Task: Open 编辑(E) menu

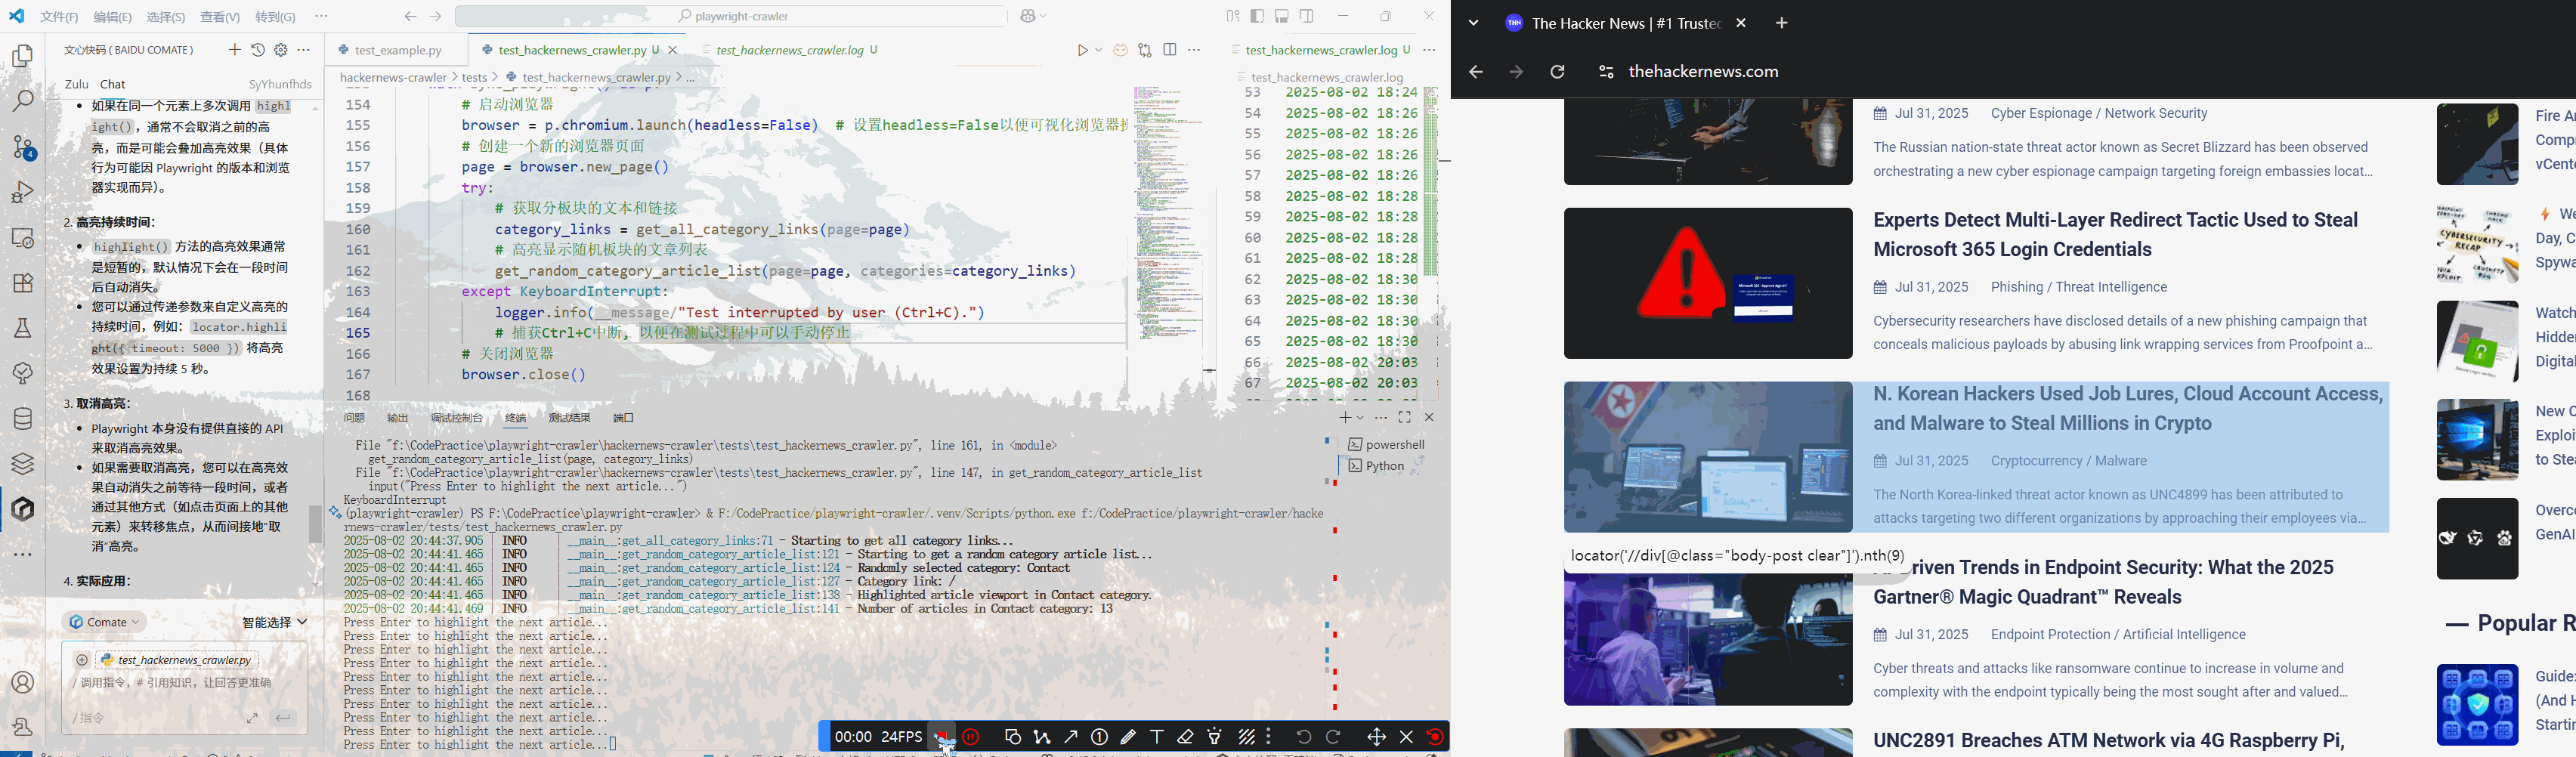Action: 112,17
